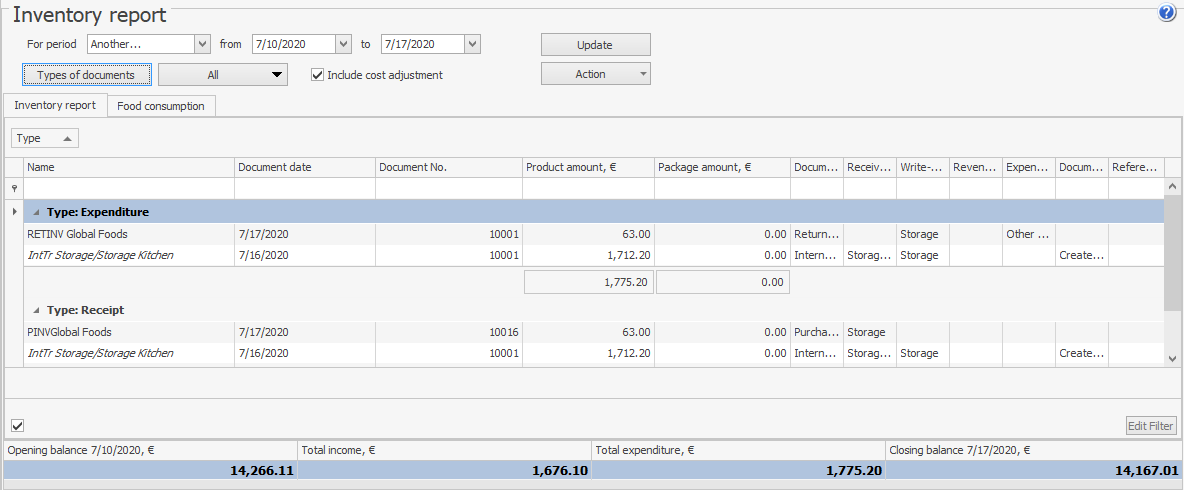Collapse the Type: Expenditure group

(36, 212)
